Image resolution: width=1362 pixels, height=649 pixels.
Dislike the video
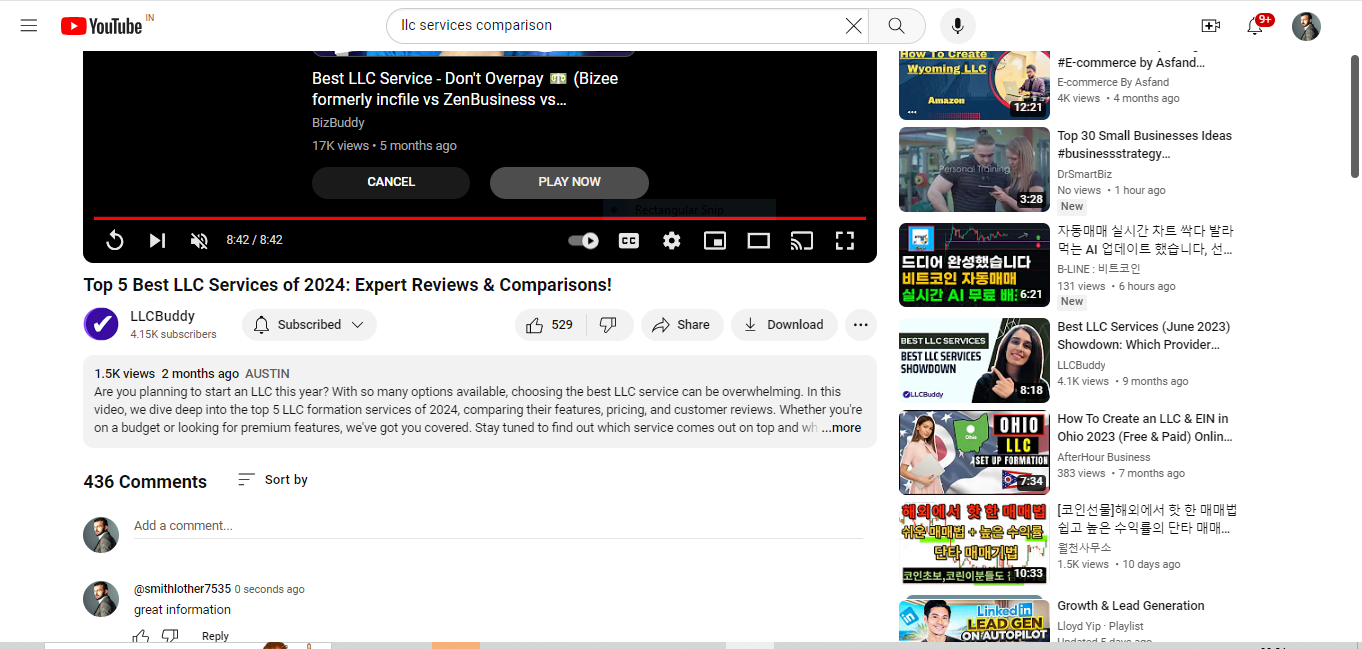pyautogui.click(x=608, y=325)
